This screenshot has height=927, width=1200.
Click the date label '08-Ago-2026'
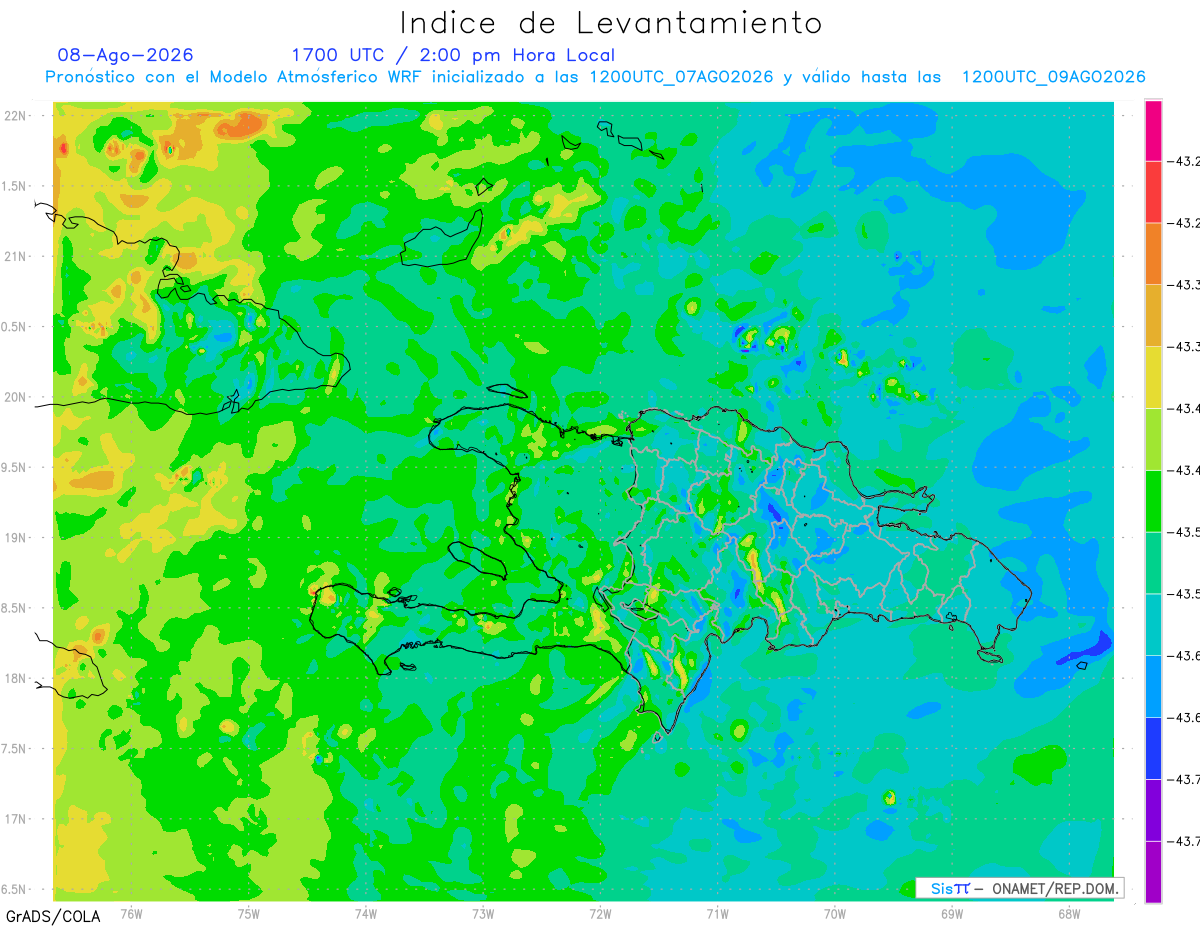[x=126, y=55]
